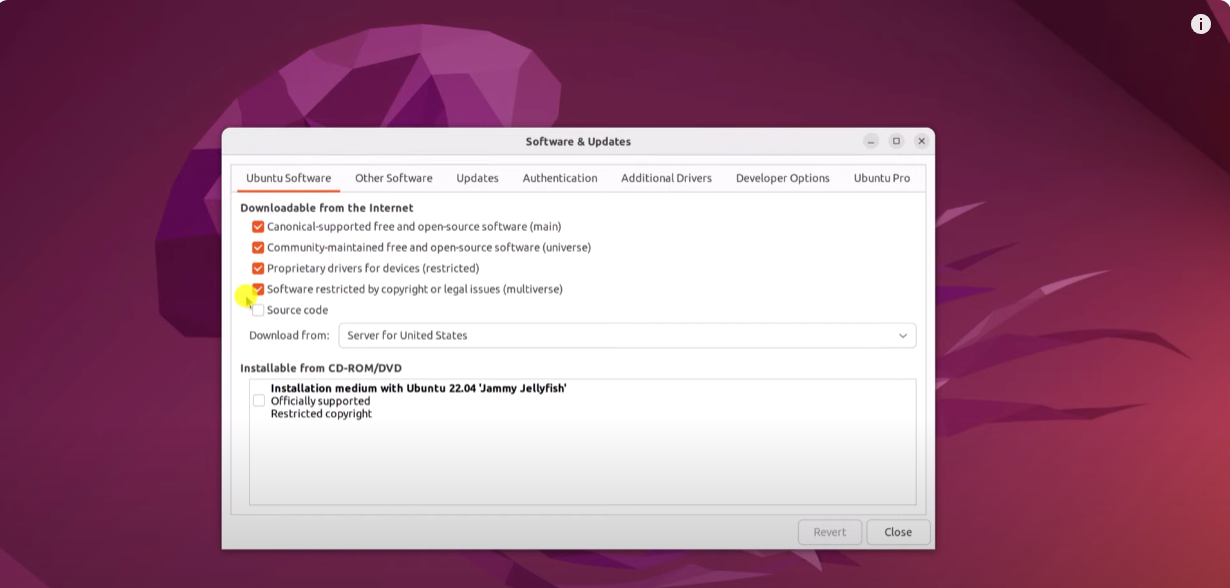Click the Close button at the bottom

coord(897,532)
